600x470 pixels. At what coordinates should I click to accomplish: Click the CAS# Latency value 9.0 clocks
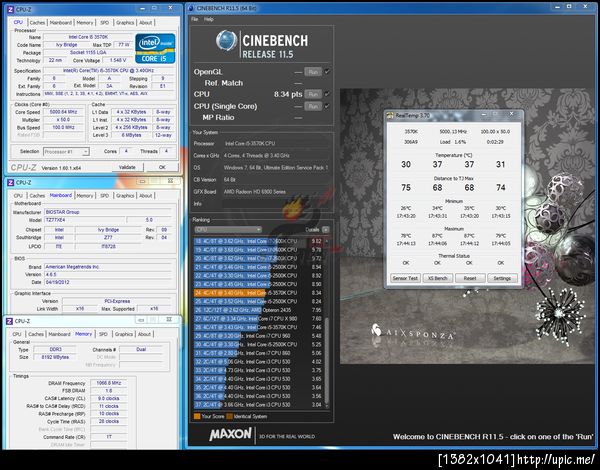point(109,398)
